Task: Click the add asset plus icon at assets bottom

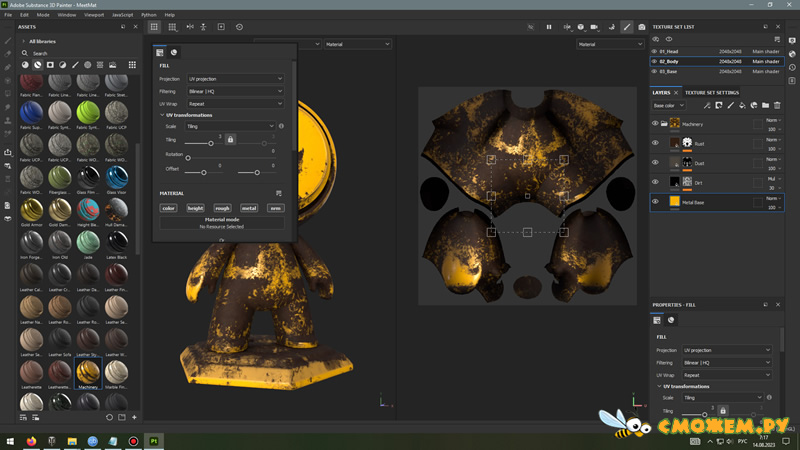Action: 134,417
